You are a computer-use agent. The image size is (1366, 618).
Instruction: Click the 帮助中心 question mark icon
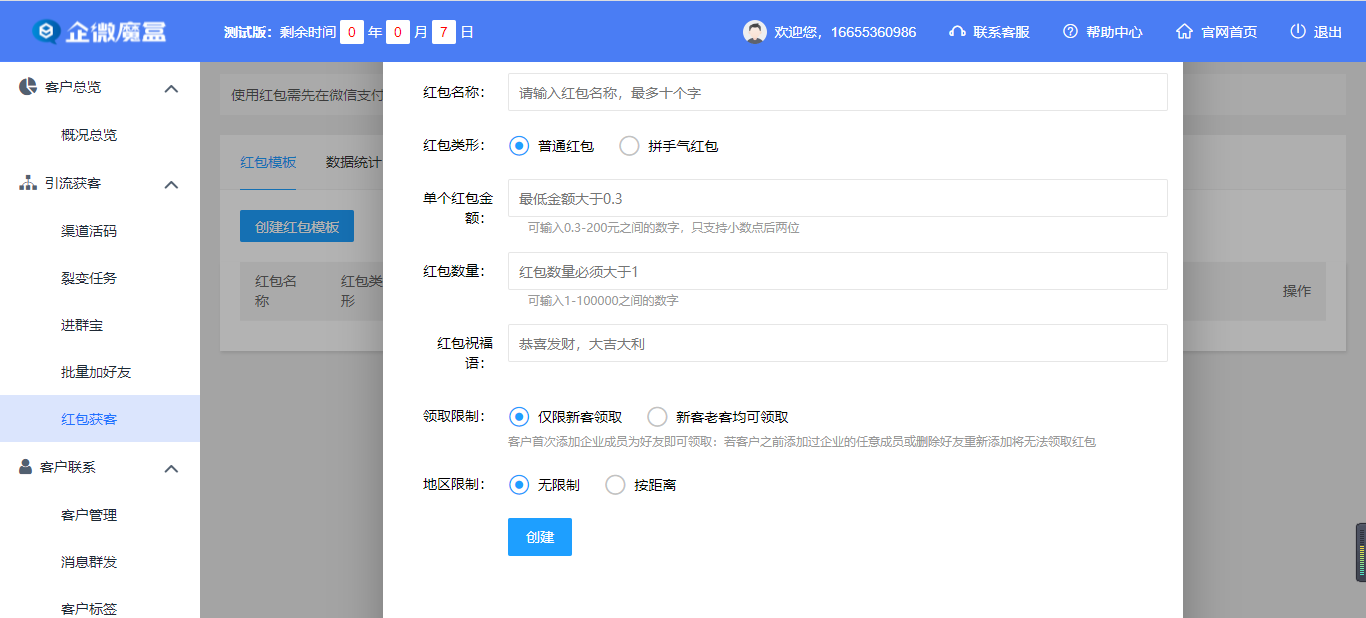tap(1070, 32)
